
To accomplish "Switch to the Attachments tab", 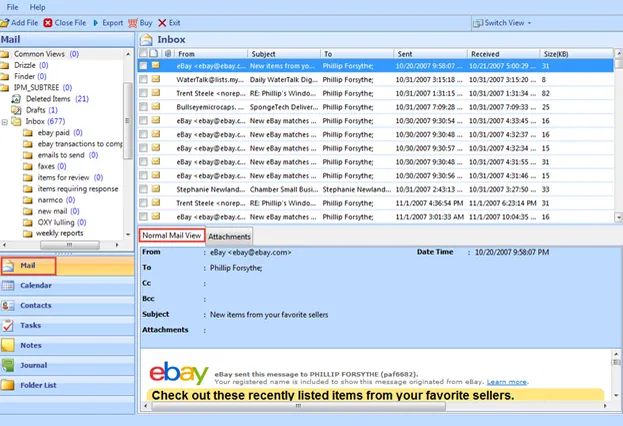I will click(x=229, y=236).
